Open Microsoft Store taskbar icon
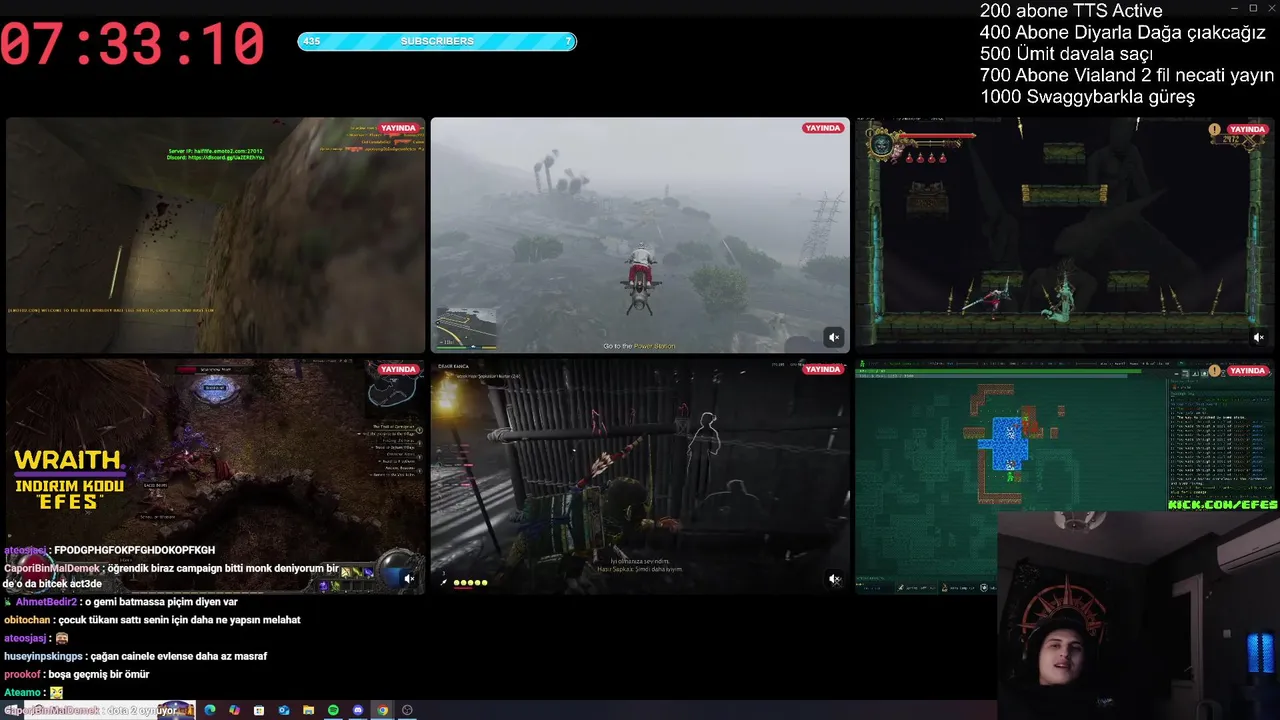This screenshot has width=1280, height=720. (x=259, y=710)
